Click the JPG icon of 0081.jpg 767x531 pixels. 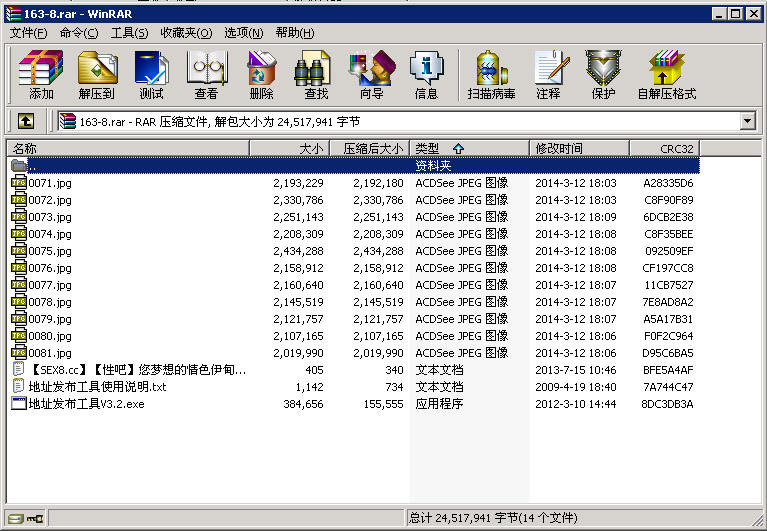[x=19, y=353]
